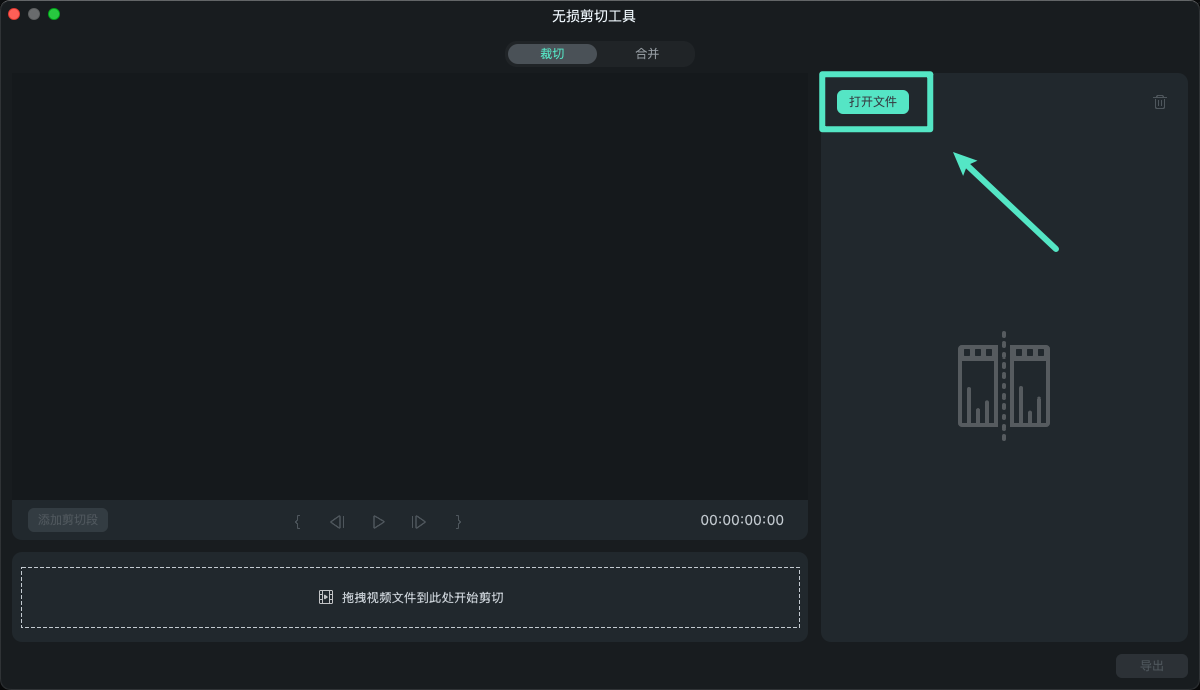Delete all clips using the trash icon
Image resolution: width=1200 pixels, height=690 pixels.
(x=1159, y=101)
